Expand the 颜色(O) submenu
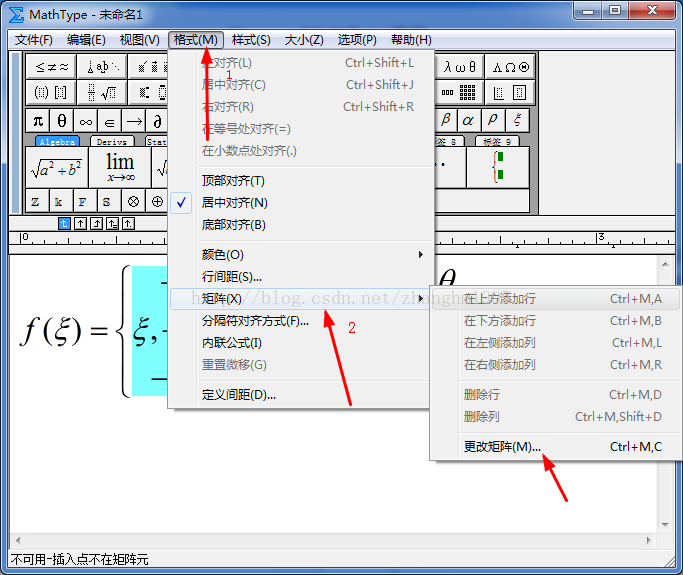This screenshot has width=683, height=575. [301, 254]
